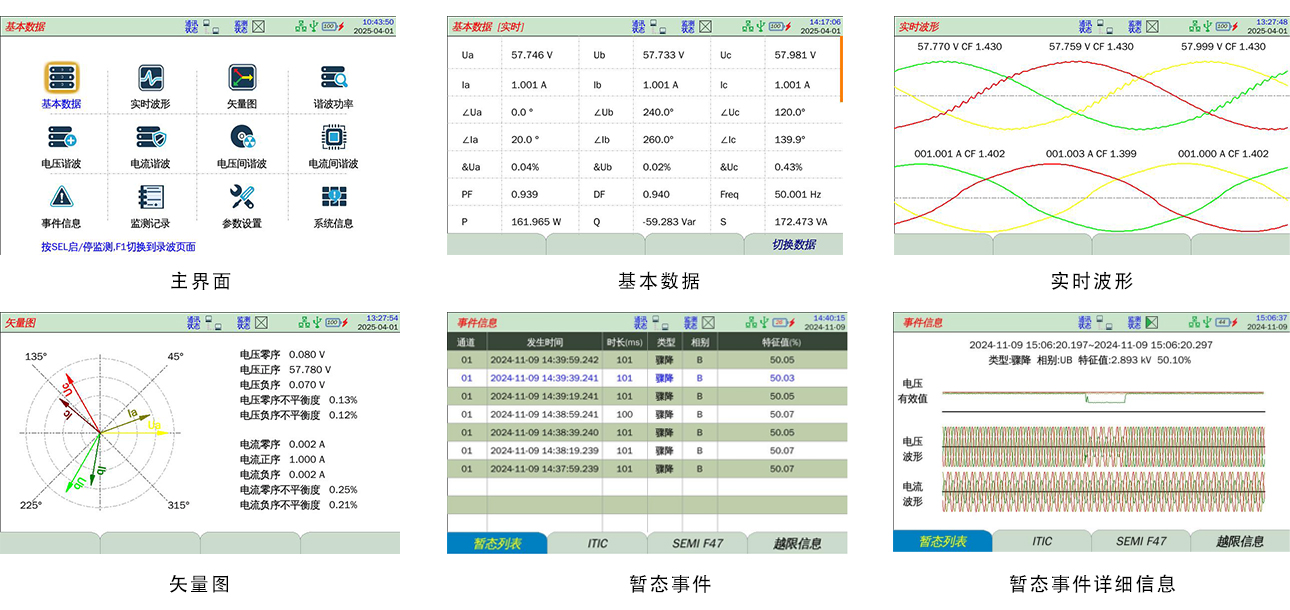The width and height of the screenshot is (1290, 610).
Task: Click the 电流波形 waveform in event detail
Action: pos(1103,492)
